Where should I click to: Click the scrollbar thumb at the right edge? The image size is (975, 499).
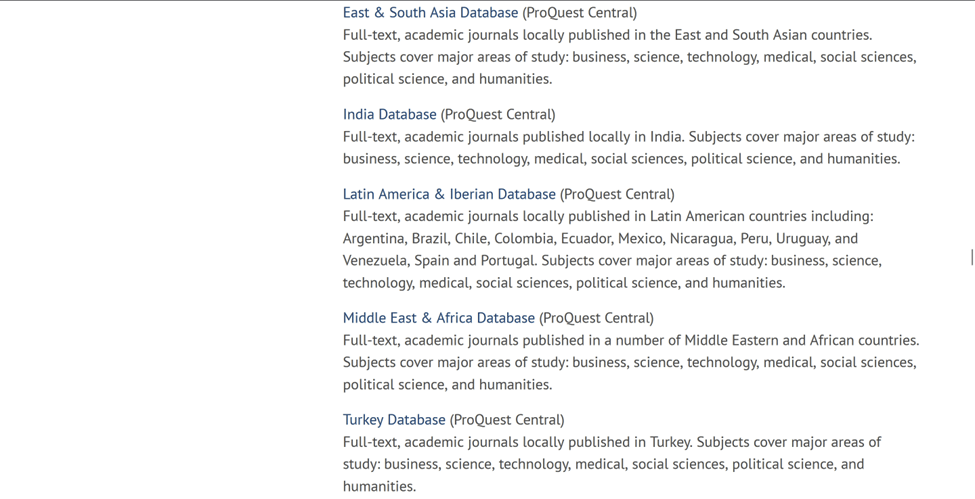tap(971, 258)
